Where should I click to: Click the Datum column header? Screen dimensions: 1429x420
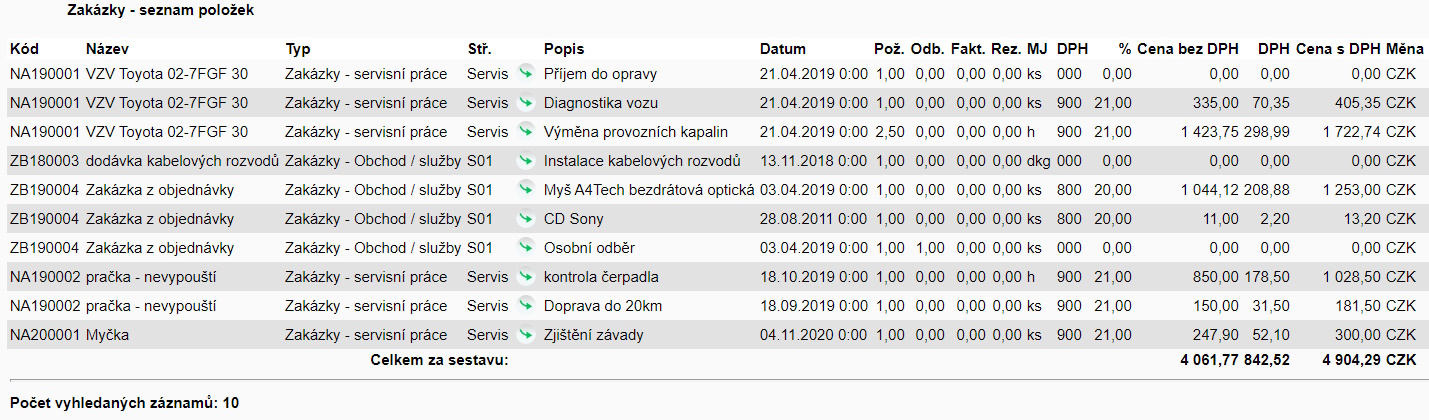point(782,48)
